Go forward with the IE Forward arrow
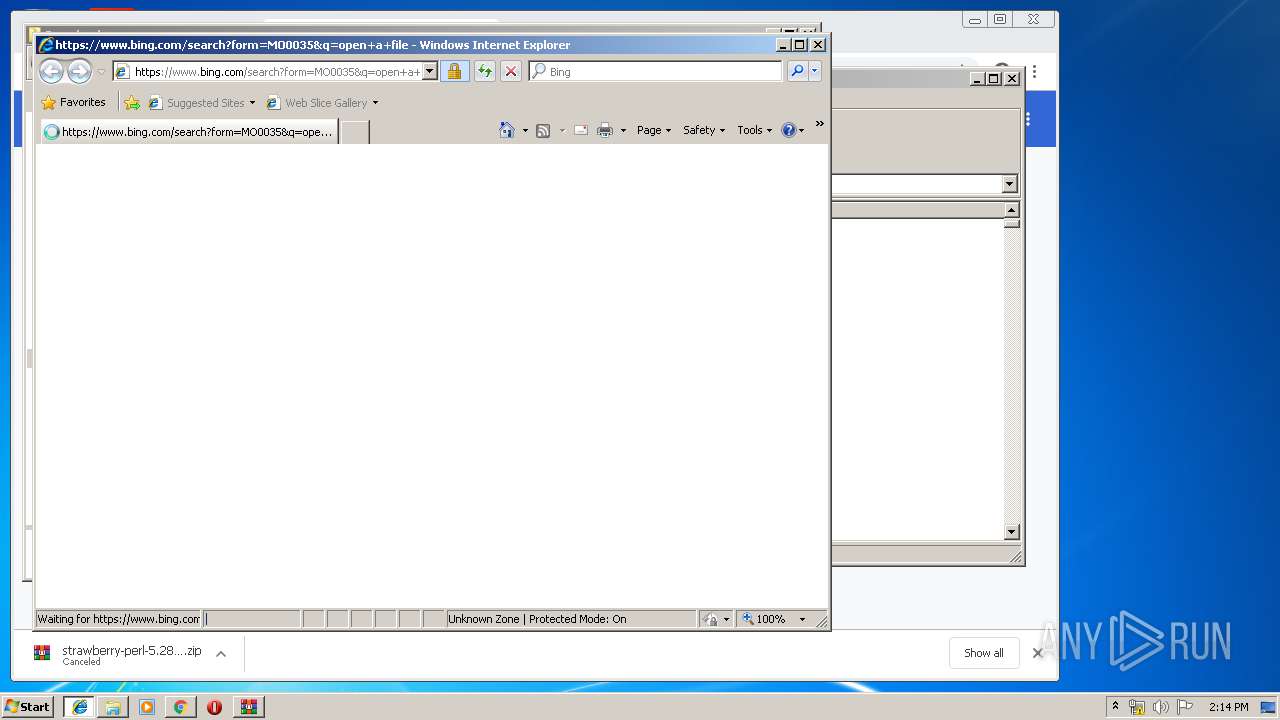This screenshot has width=1280, height=720. 79,71
